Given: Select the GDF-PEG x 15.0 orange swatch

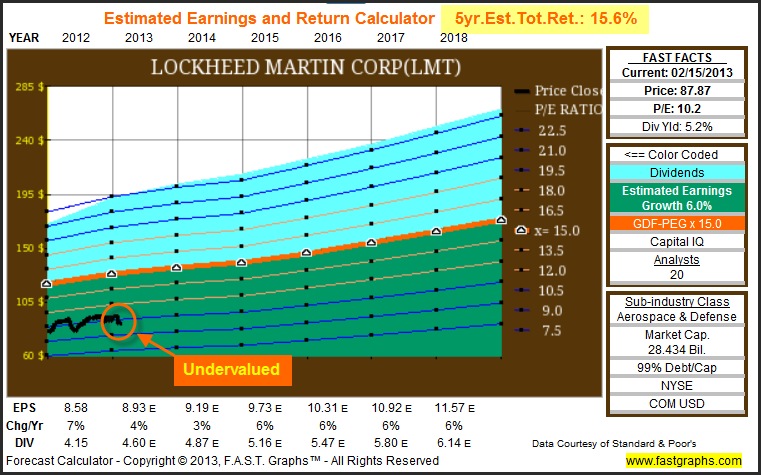Looking at the screenshot, I should pyautogui.click(x=677, y=224).
